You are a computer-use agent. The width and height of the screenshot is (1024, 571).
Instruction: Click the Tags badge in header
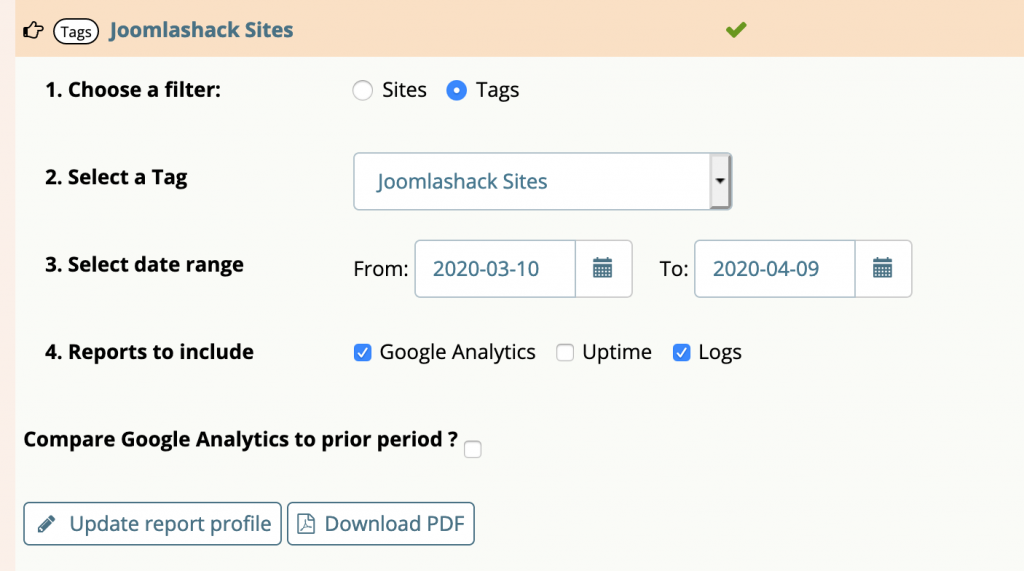tap(76, 31)
